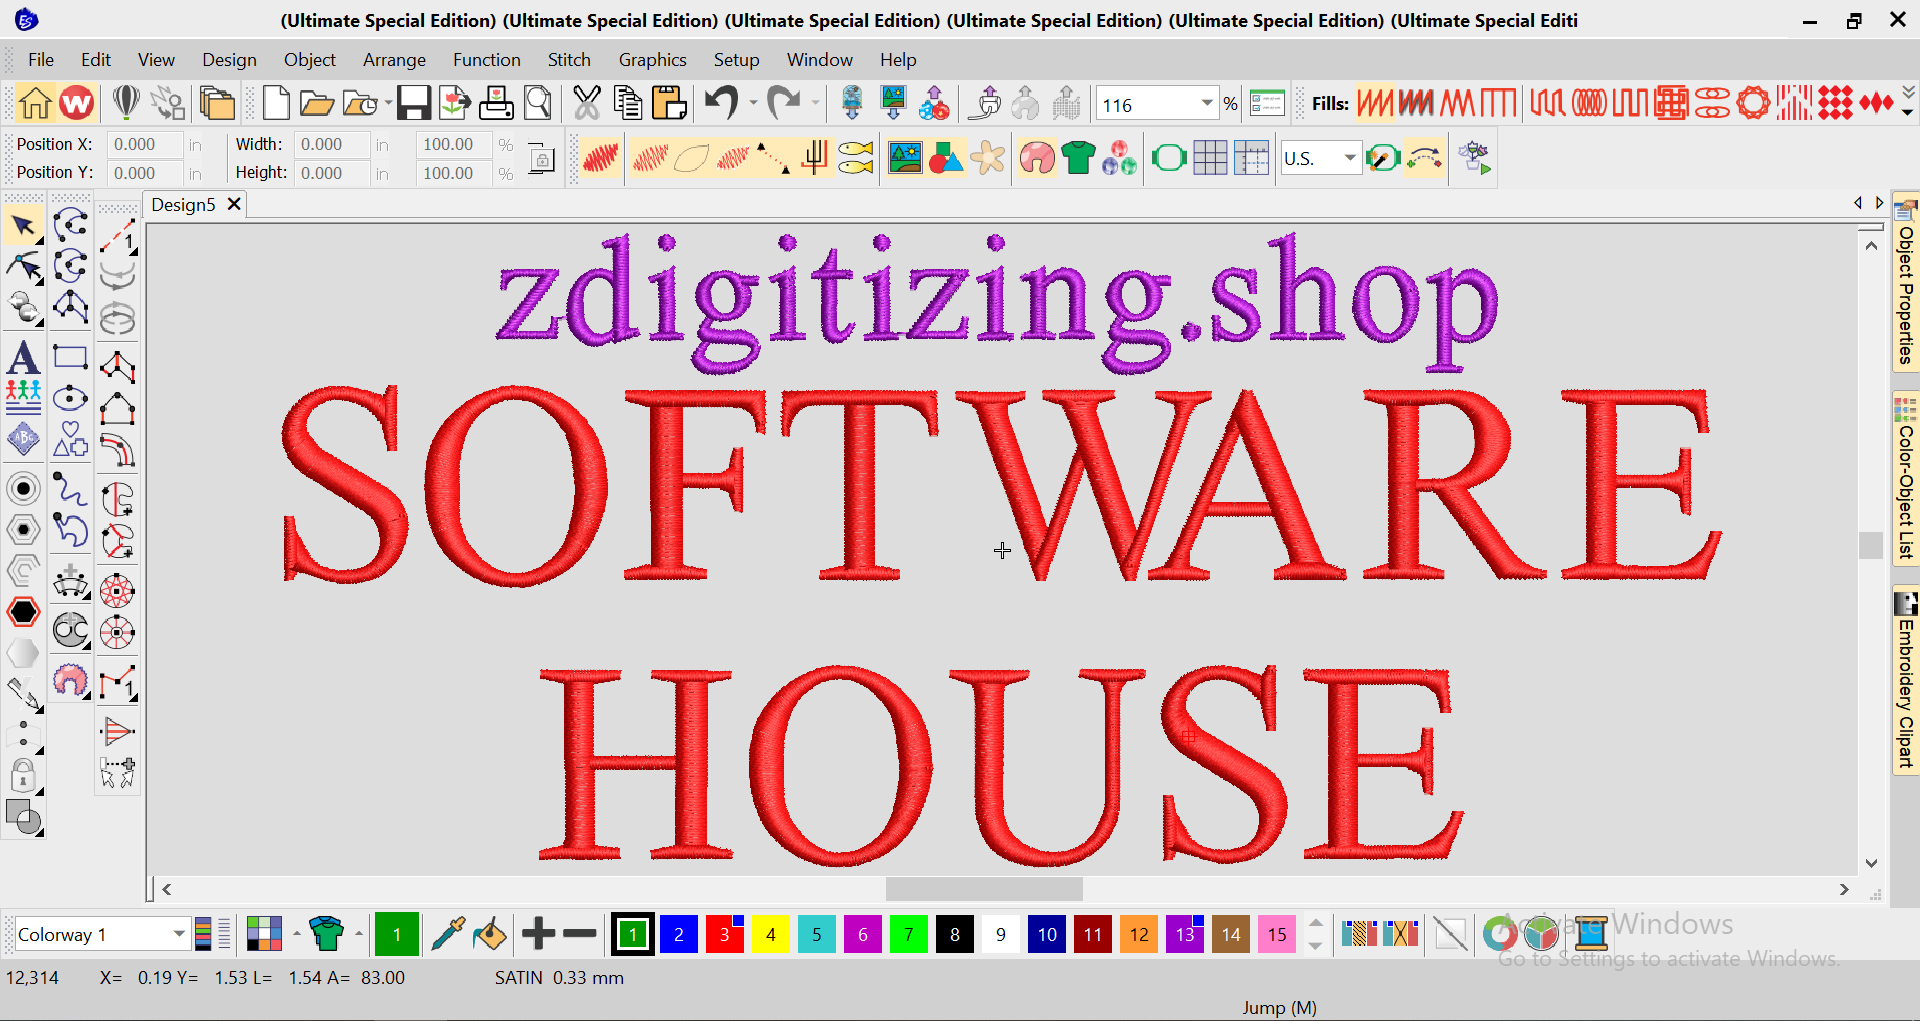Add a color with plus button

(x=538, y=934)
